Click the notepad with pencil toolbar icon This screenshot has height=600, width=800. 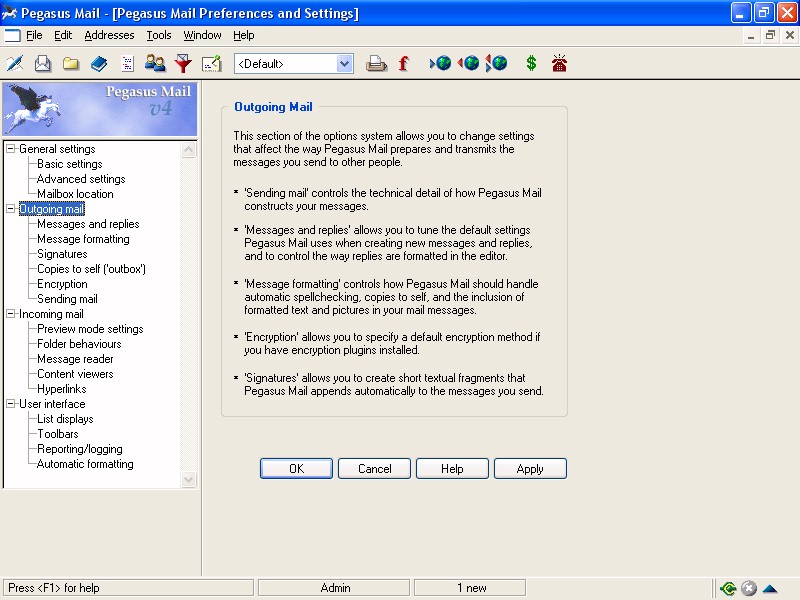211,64
